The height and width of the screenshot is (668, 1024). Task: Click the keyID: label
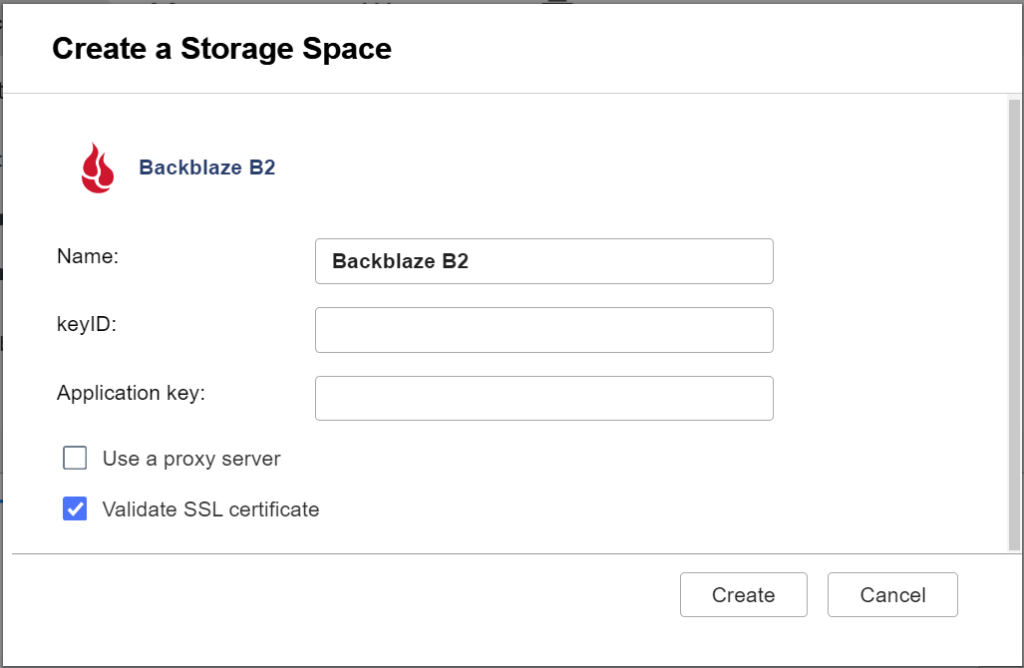click(x=87, y=325)
